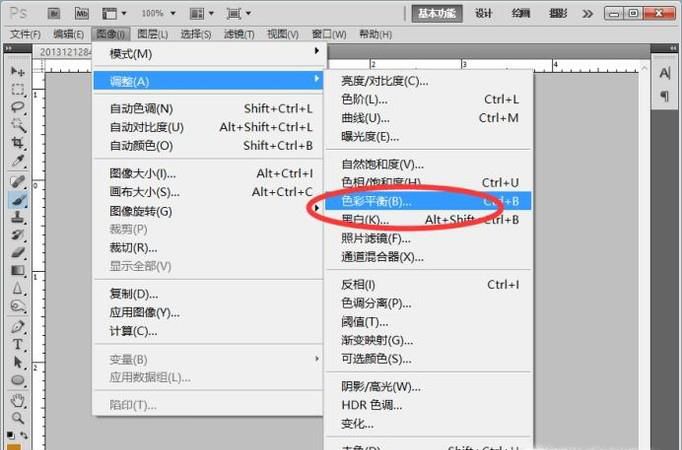This screenshot has height=450, width=682.
Task: Choose 色彩平衡(B)... from adjustments
Action: (x=428, y=201)
